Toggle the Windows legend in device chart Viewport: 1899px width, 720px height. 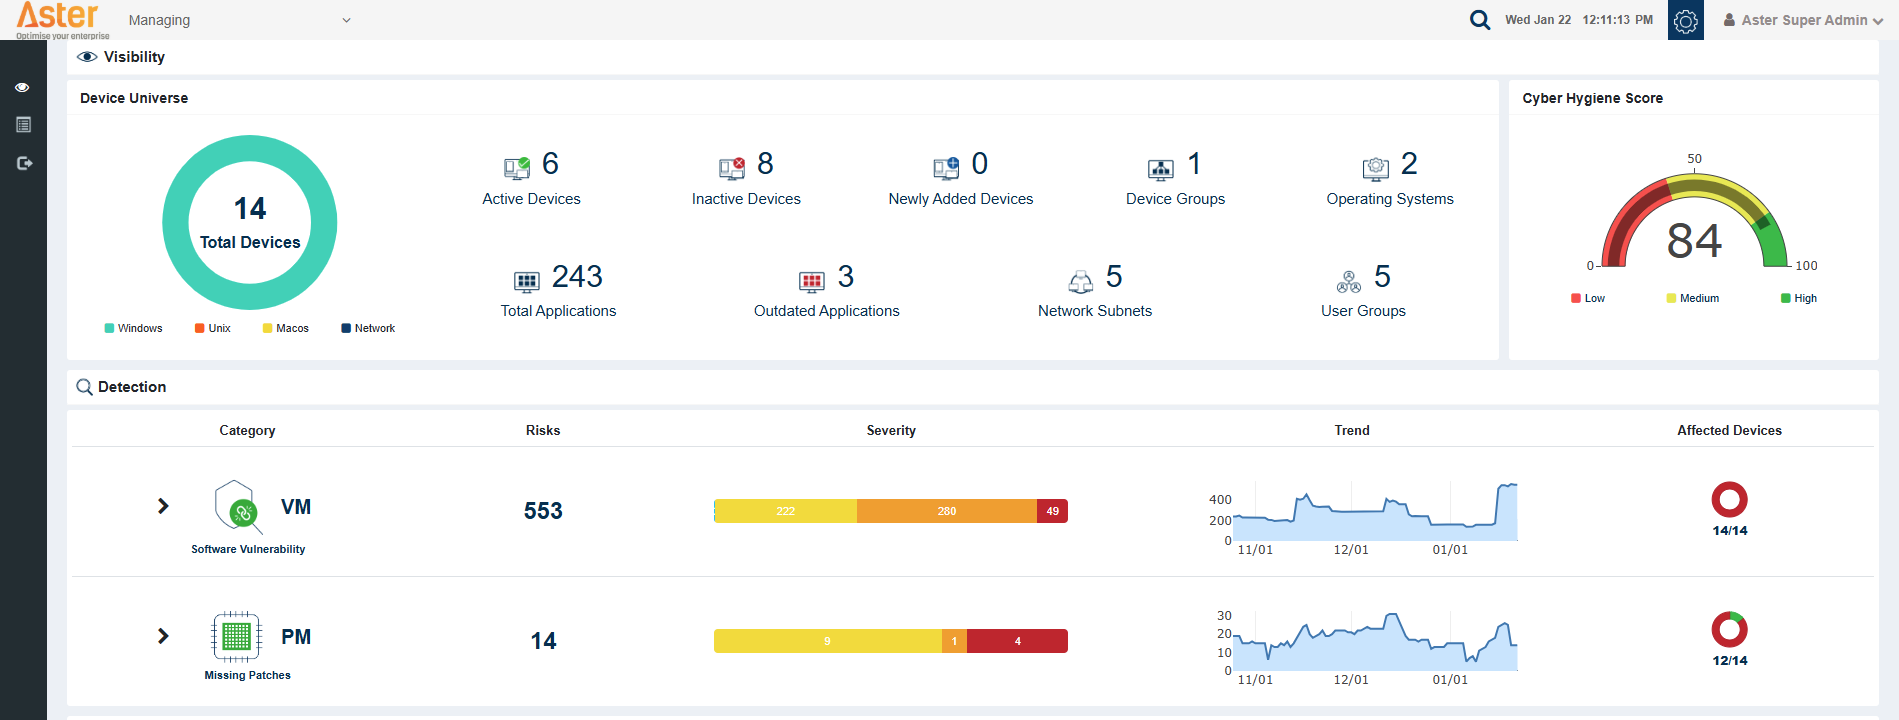[133, 328]
